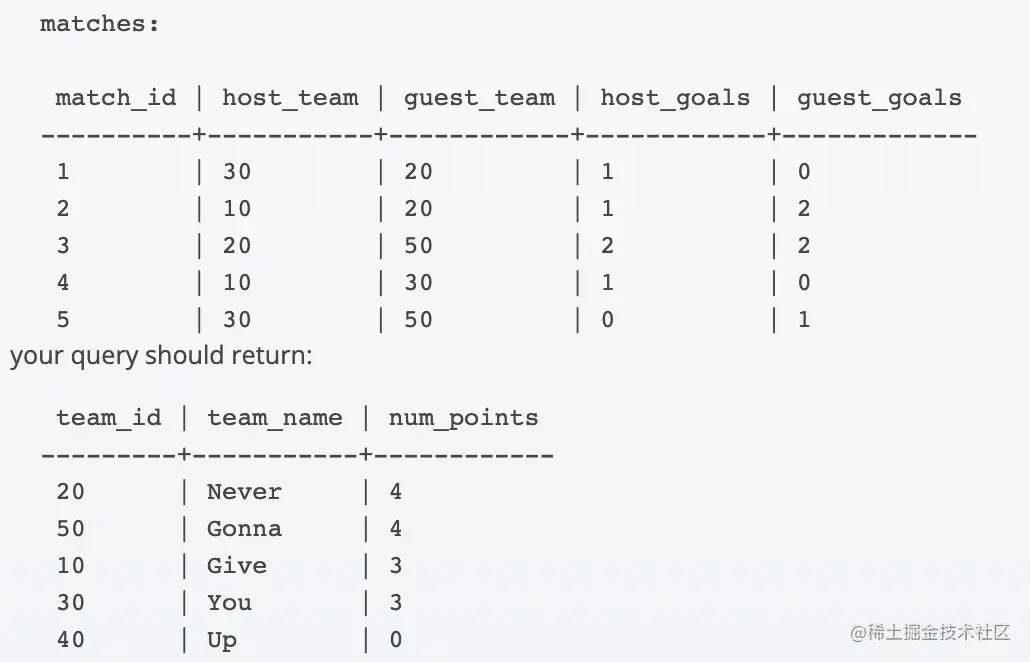Click the host_goals column header
The image size is (1030, 662).
pos(674,98)
